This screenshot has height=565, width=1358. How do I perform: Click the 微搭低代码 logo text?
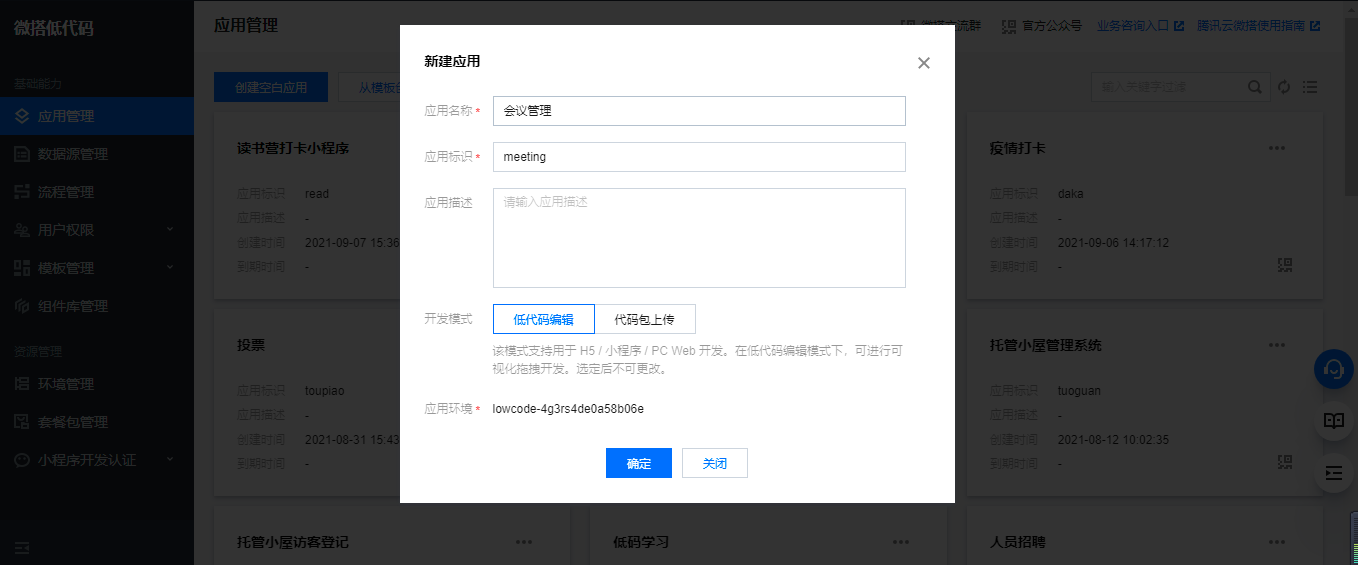tap(54, 28)
